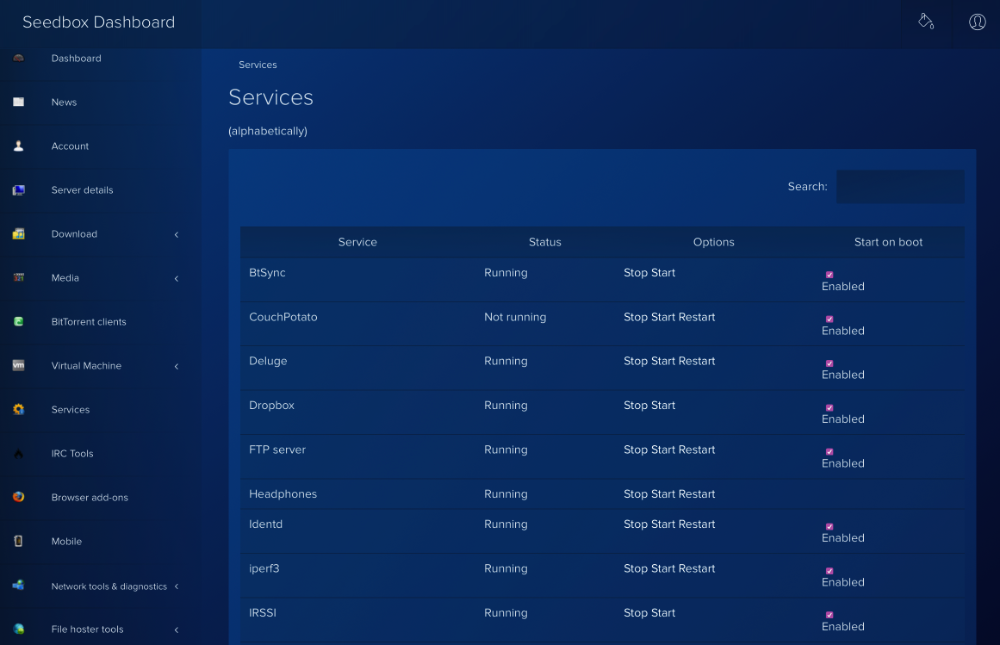
Task: Toggle Dropbox start on boot checkbox
Action: click(x=830, y=408)
